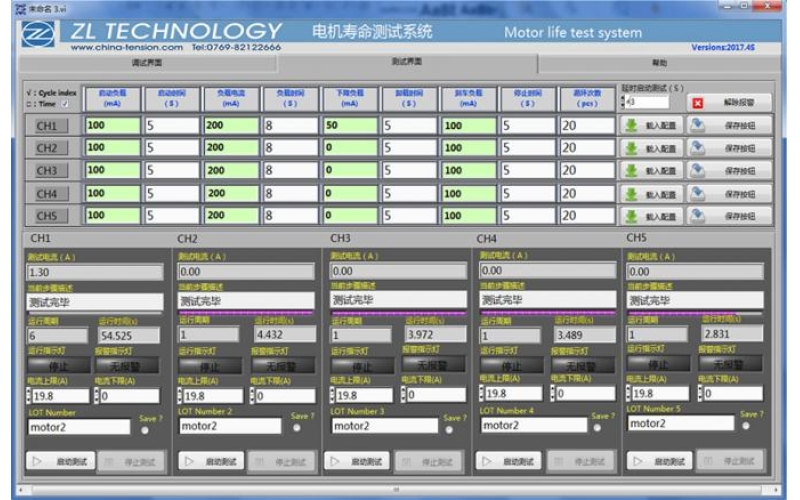Click the play icon of CH5 start test
This screenshot has width=800, height=500.
click(637, 461)
